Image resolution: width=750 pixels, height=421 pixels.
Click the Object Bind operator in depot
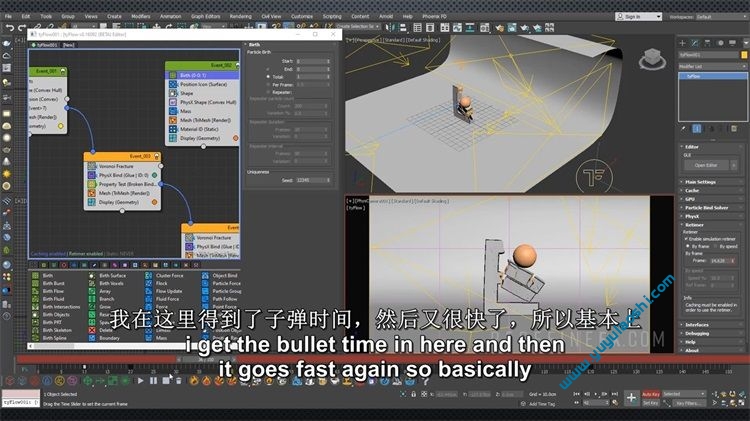[x=220, y=276]
